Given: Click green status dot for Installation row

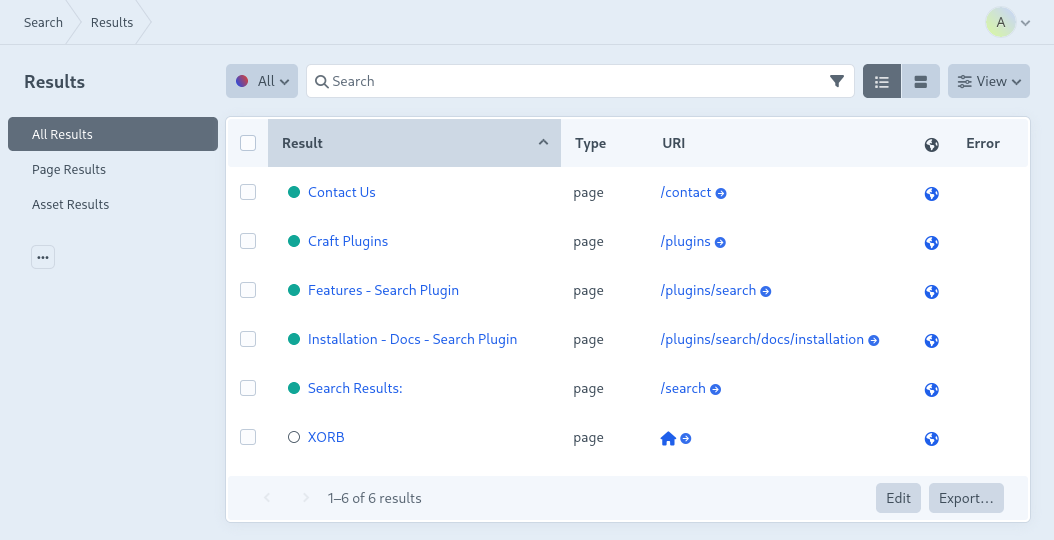Looking at the screenshot, I should coord(294,339).
